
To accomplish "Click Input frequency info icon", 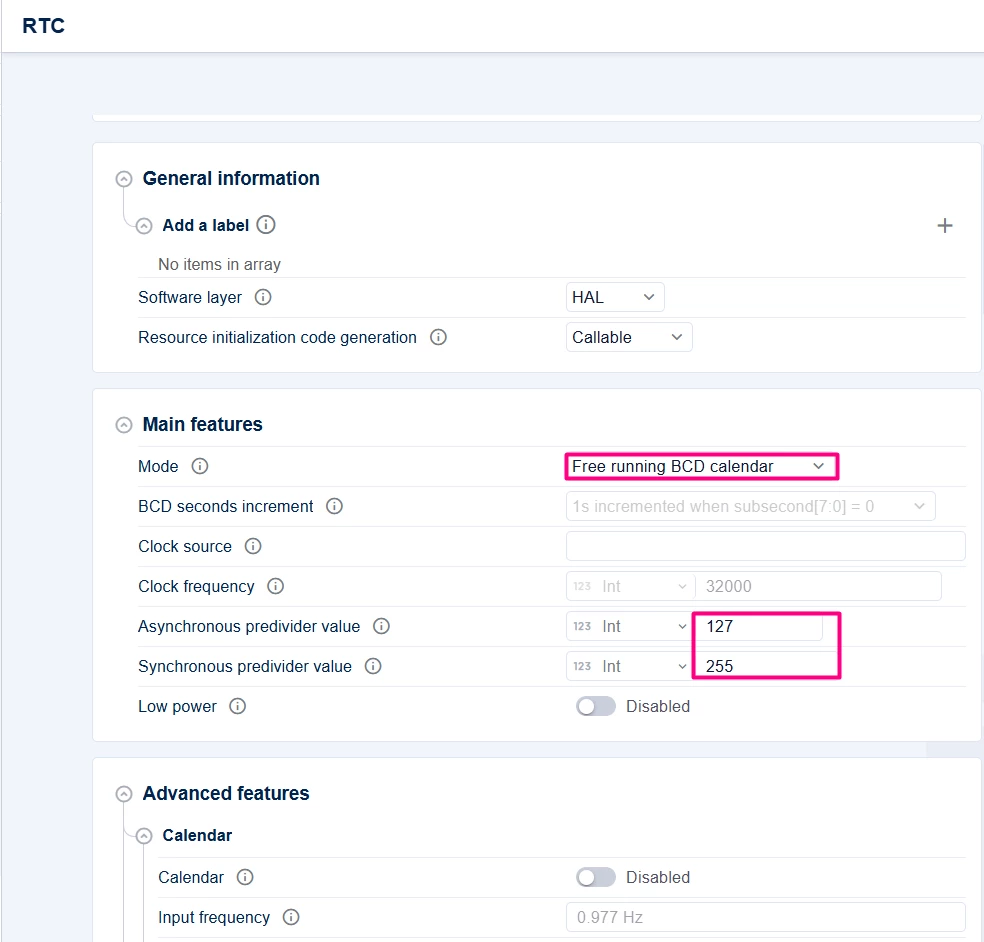I will click(x=291, y=917).
